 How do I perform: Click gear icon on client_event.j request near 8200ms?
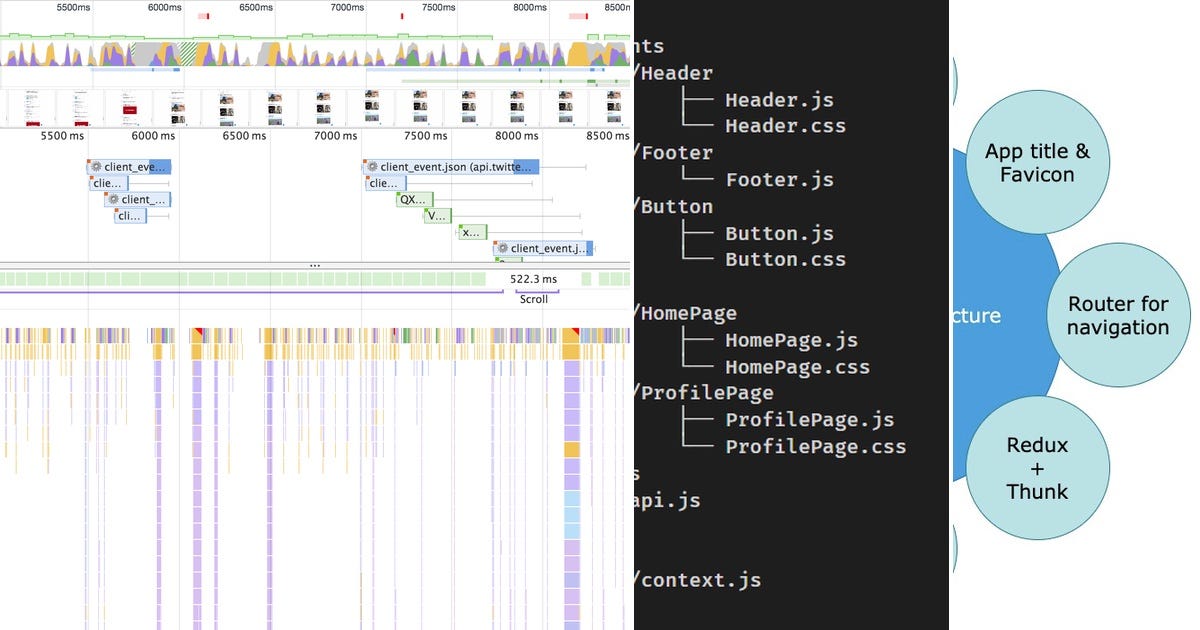tap(503, 248)
